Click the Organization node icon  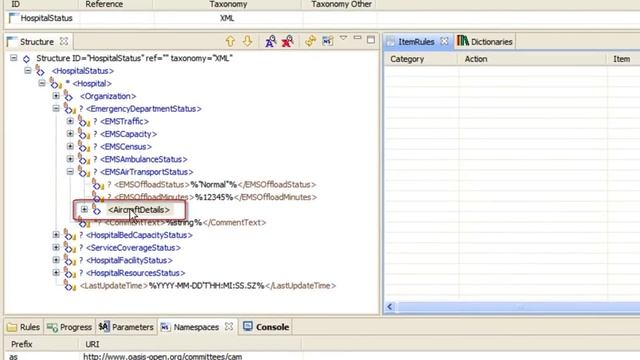click(x=68, y=96)
